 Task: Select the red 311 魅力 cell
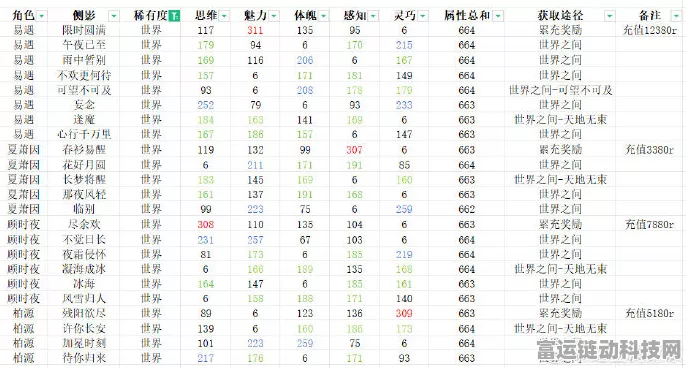click(255, 30)
